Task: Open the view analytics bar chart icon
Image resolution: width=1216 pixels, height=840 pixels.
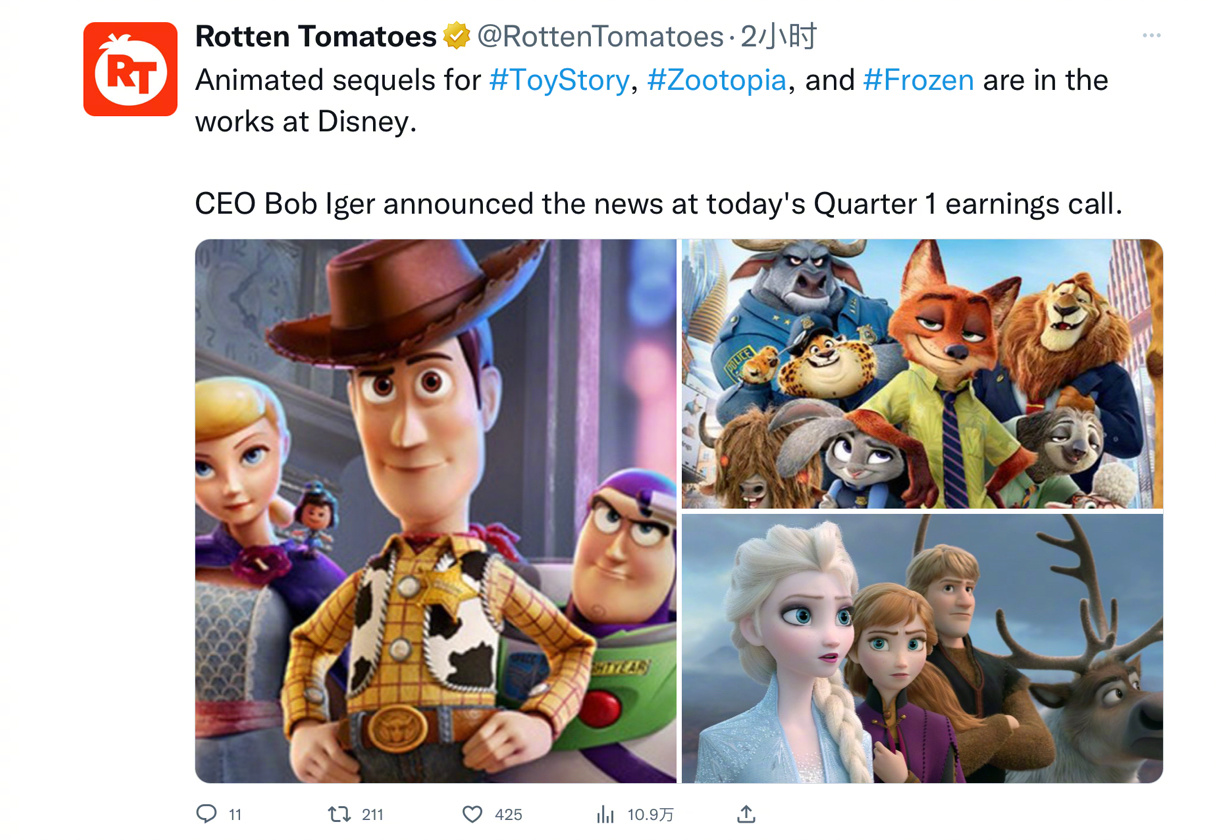Action: click(x=605, y=814)
